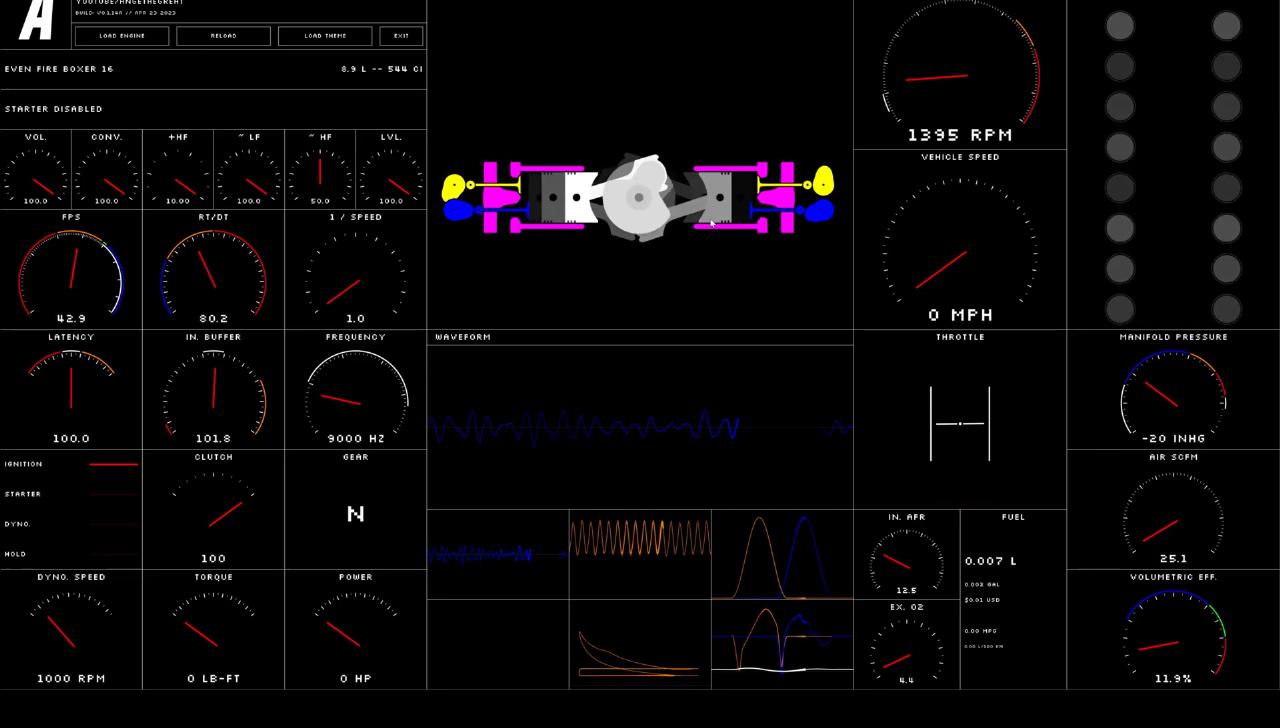Click the left yellow camshaft lobe
1280x728 pixels.
click(454, 186)
